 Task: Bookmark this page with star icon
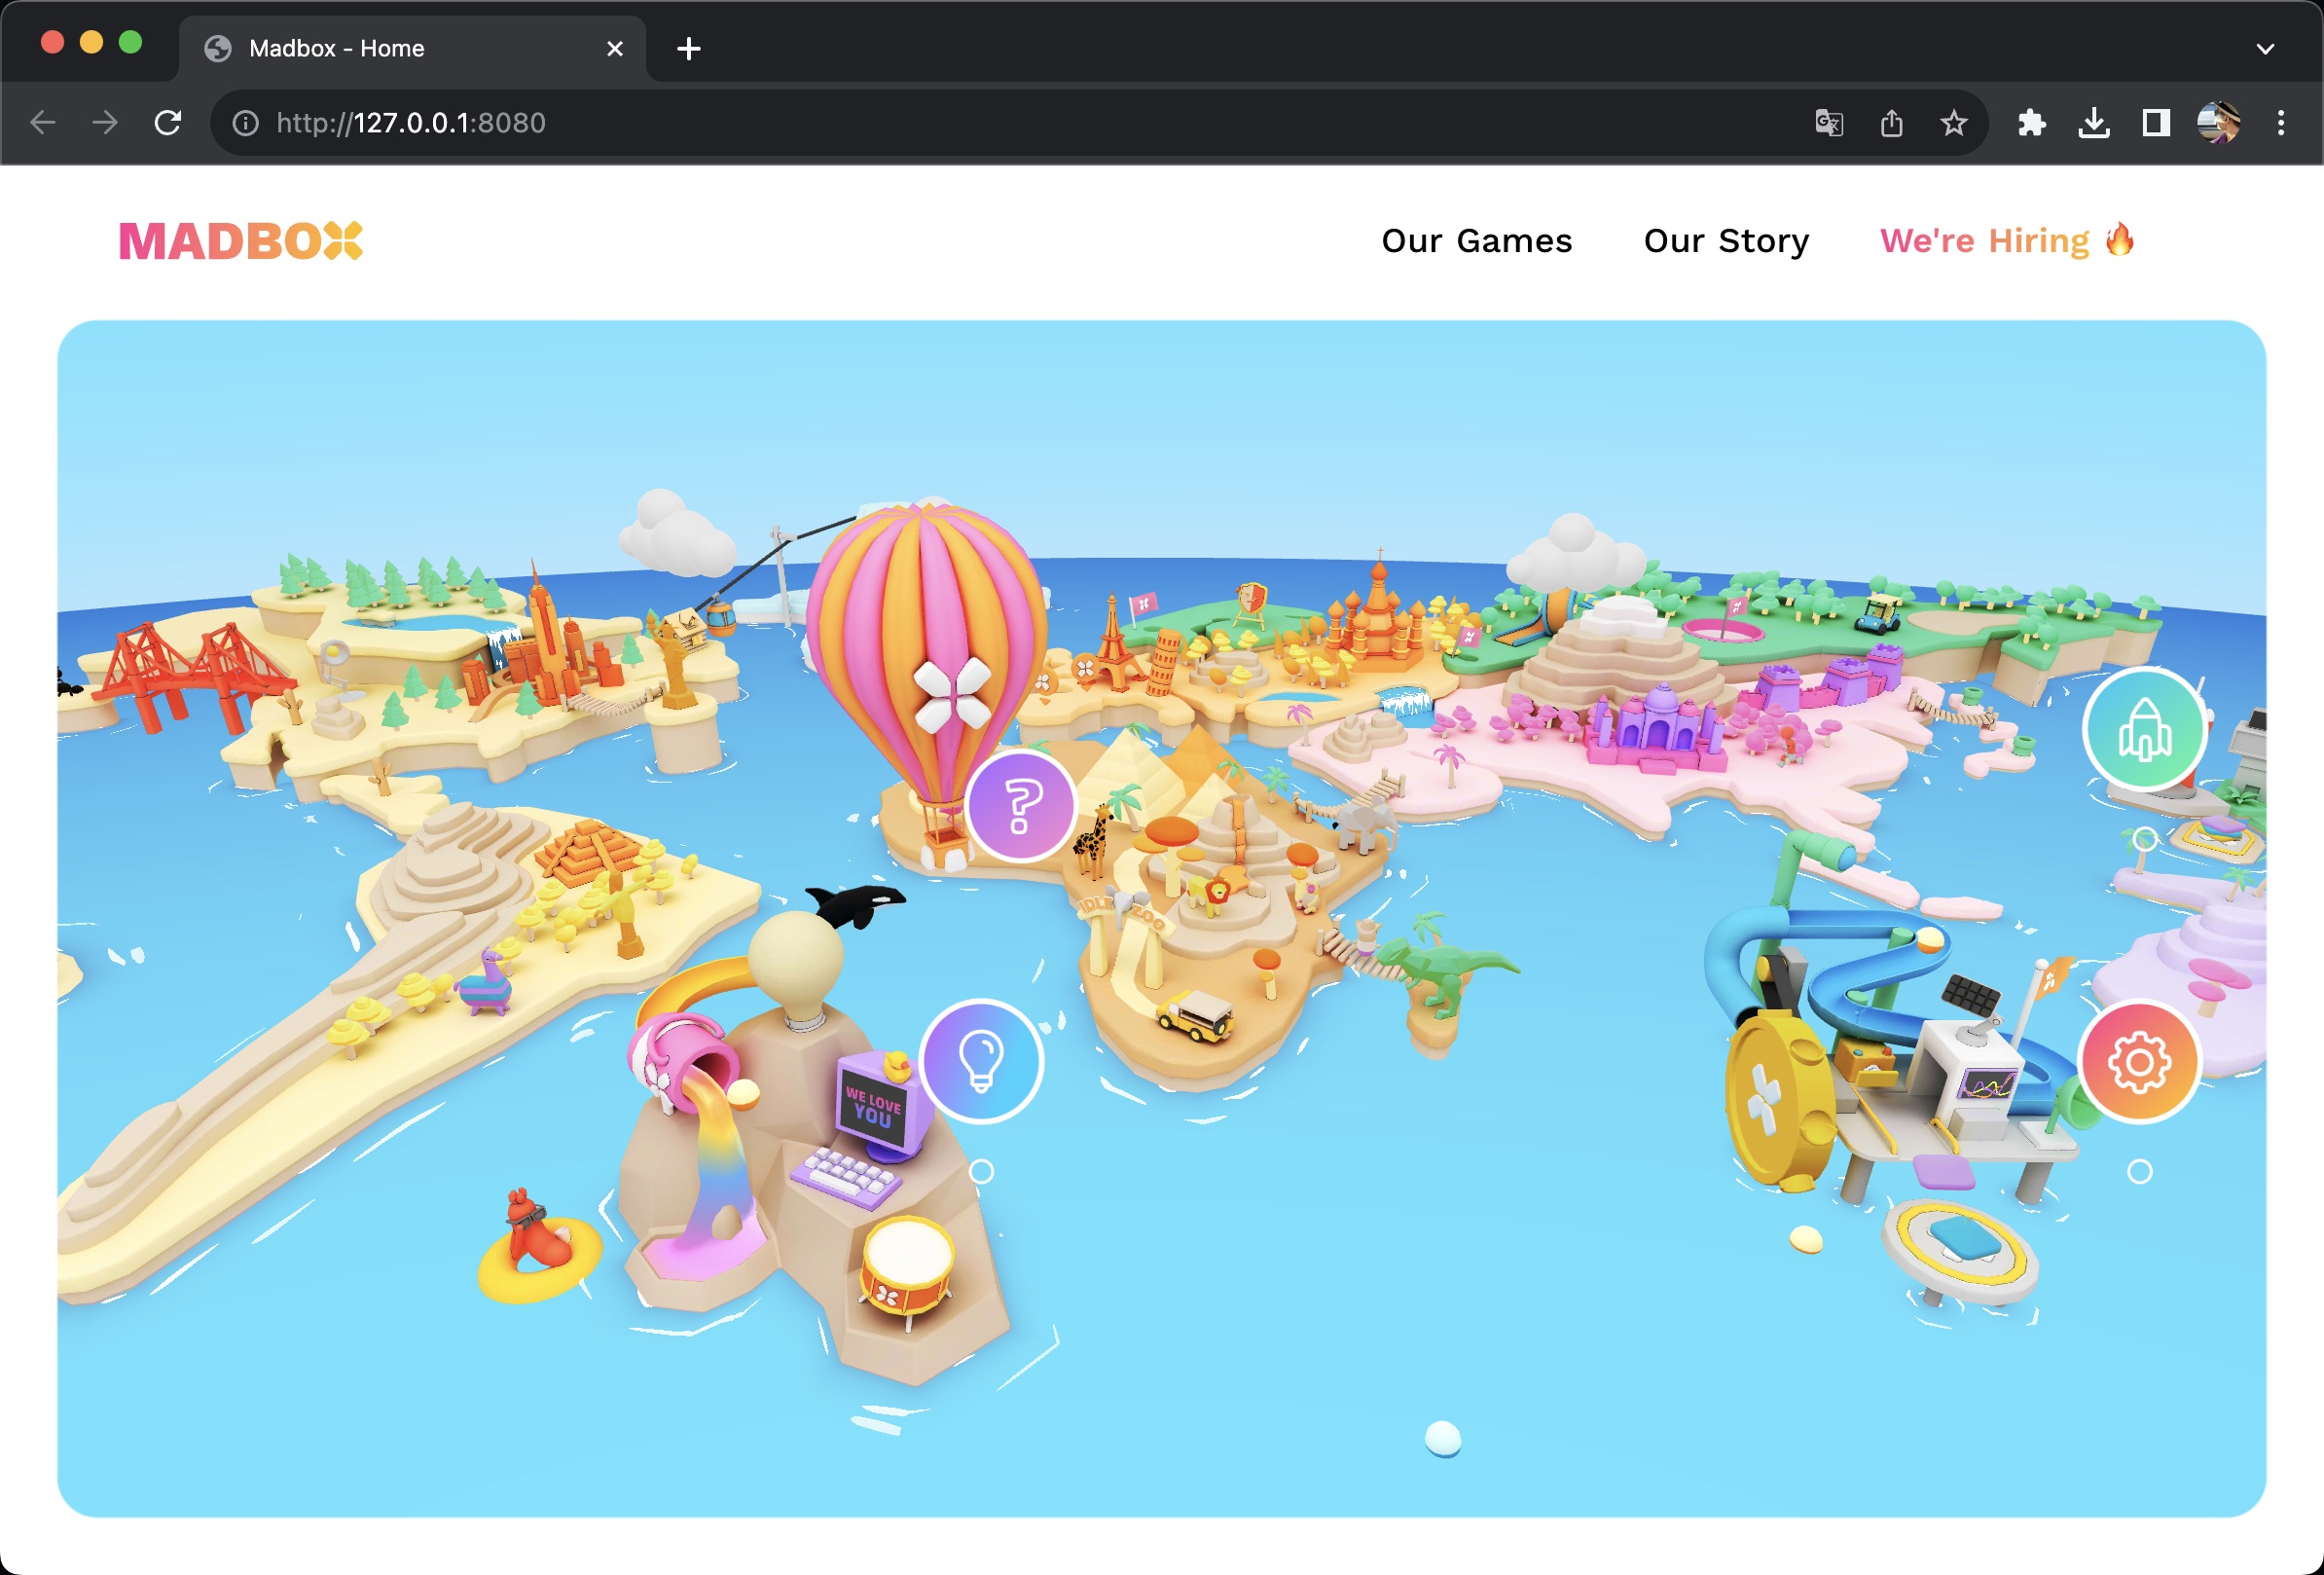tap(1953, 123)
